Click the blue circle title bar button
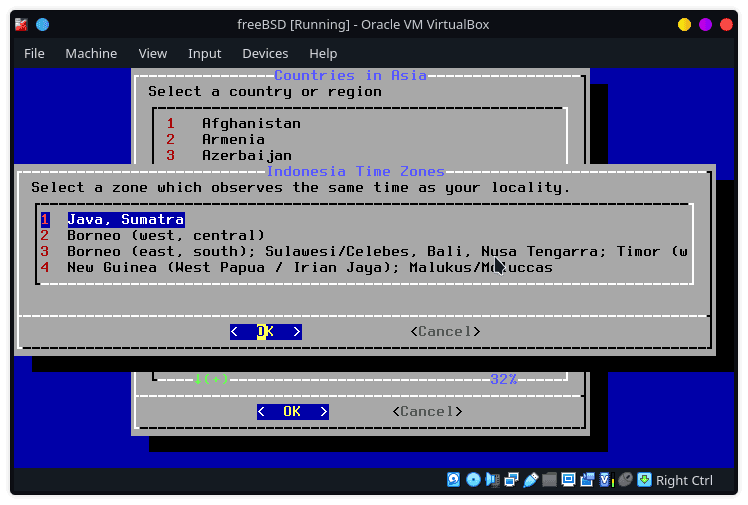 (x=42, y=24)
